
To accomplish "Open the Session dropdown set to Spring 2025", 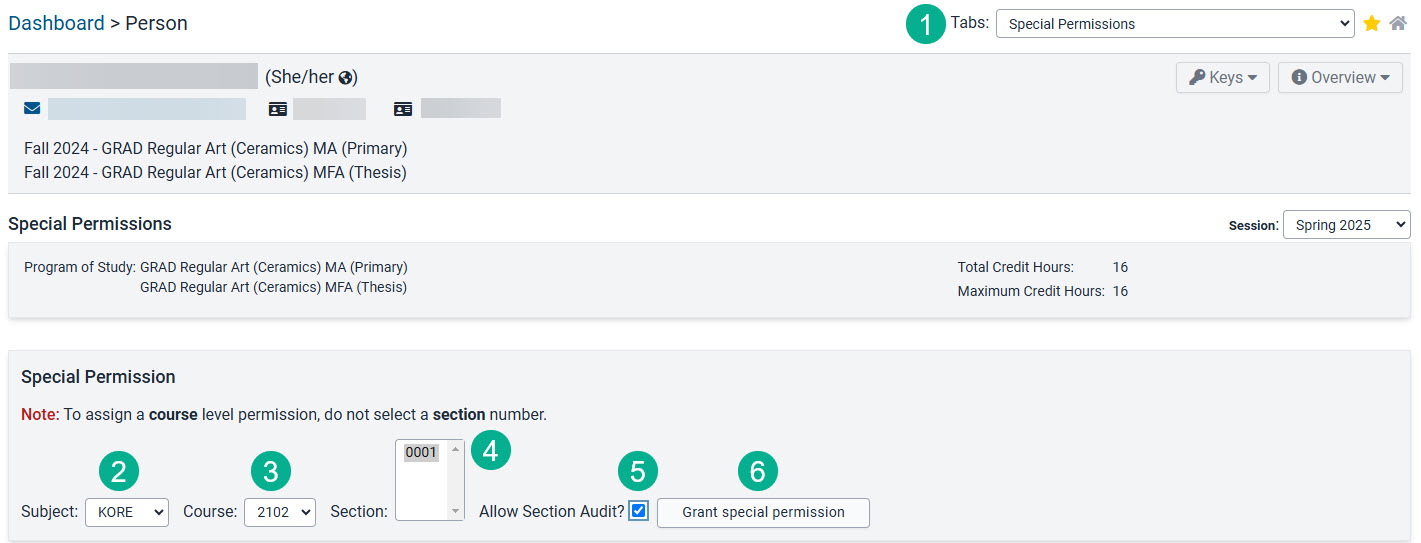I will pos(1346,225).
